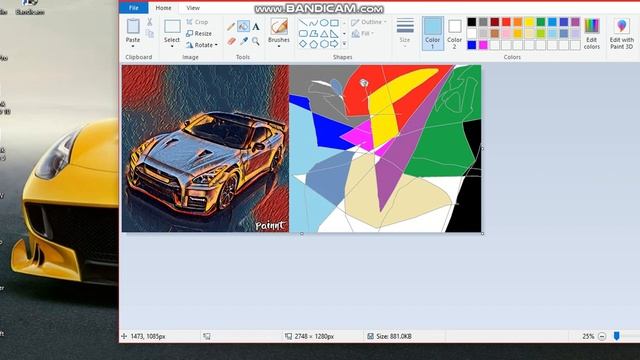This screenshot has width=640, height=360.
Task: Click the zoom out minus button
Action: [602, 336]
